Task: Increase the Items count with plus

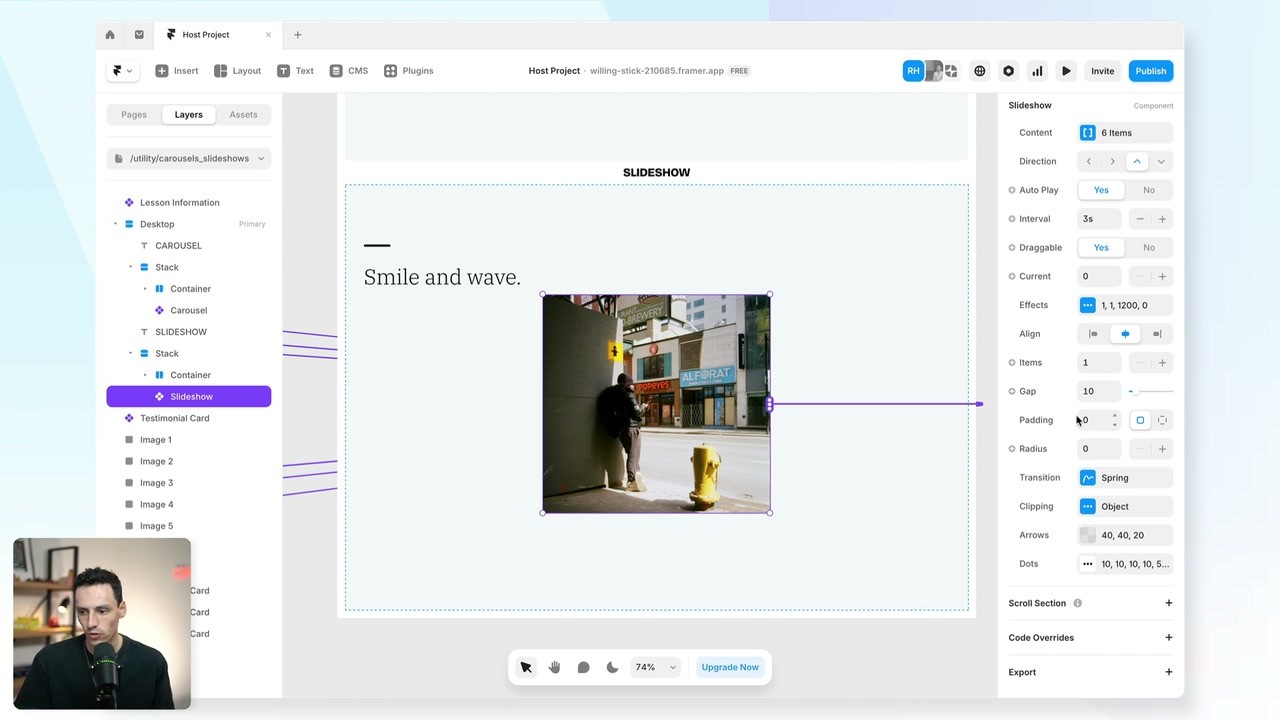Action: coord(1162,363)
